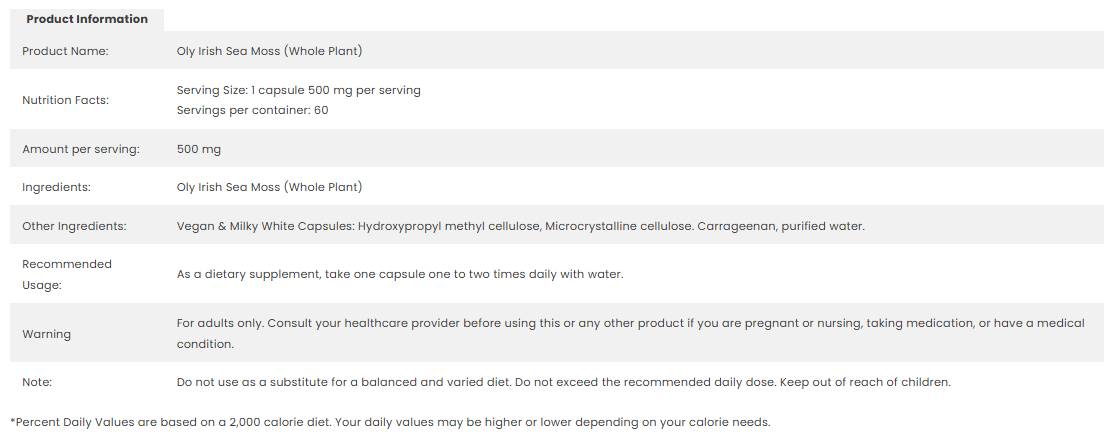This screenshot has width=1104, height=443.
Task: Click the 'Do not use as a substitute' note
Action: click(x=563, y=382)
